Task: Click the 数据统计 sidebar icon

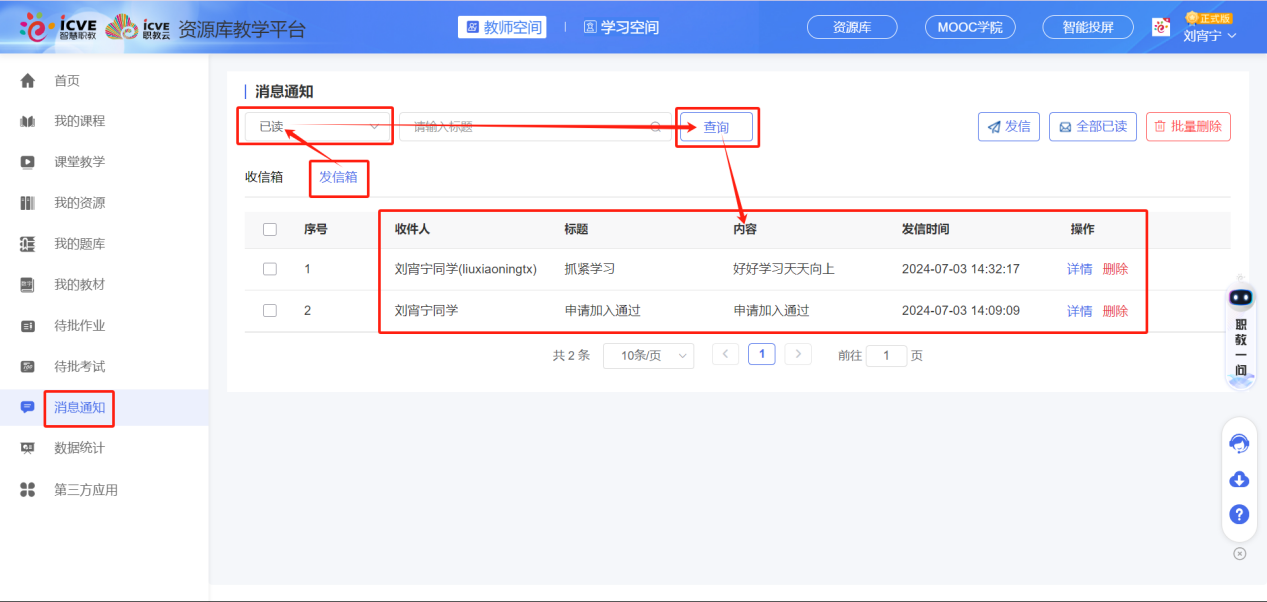Action: click(x=26, y=448)
